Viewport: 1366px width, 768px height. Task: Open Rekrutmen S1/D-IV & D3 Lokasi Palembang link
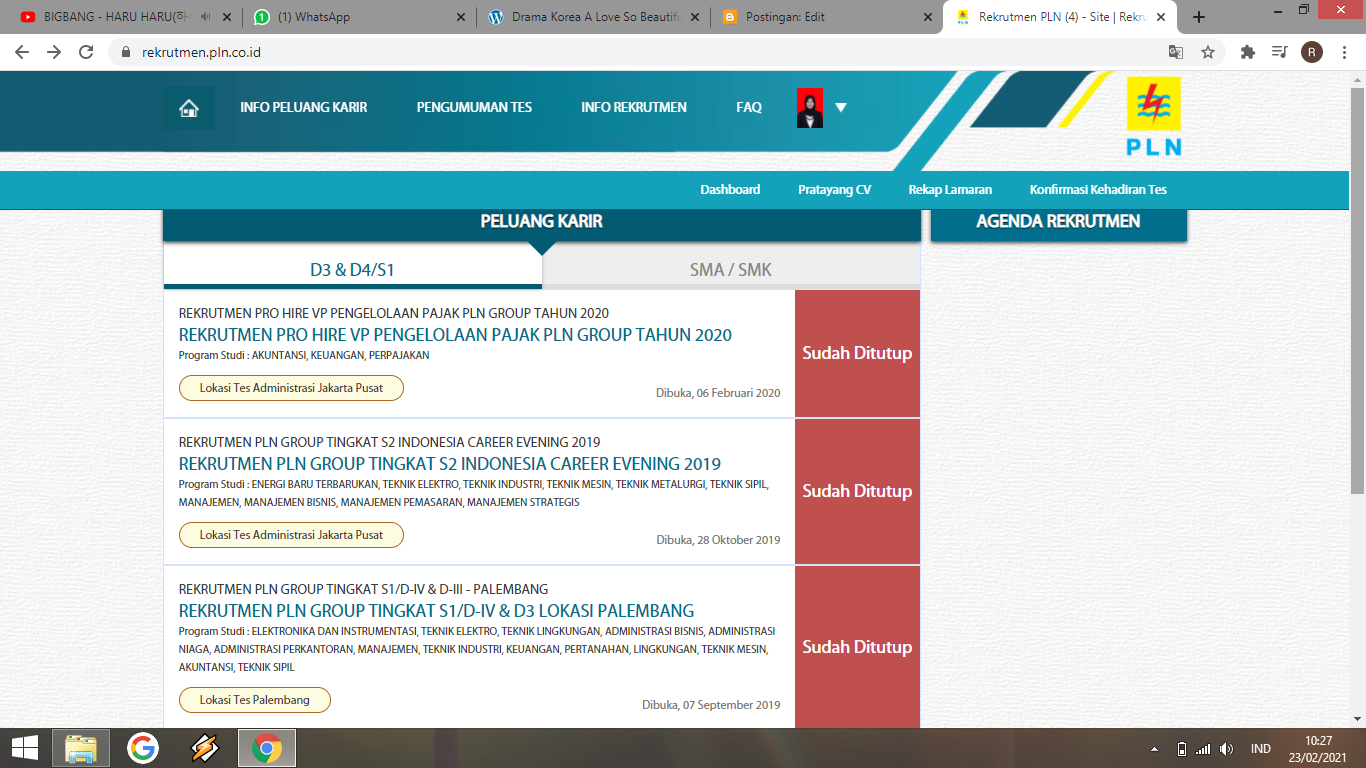coord(436,611)
